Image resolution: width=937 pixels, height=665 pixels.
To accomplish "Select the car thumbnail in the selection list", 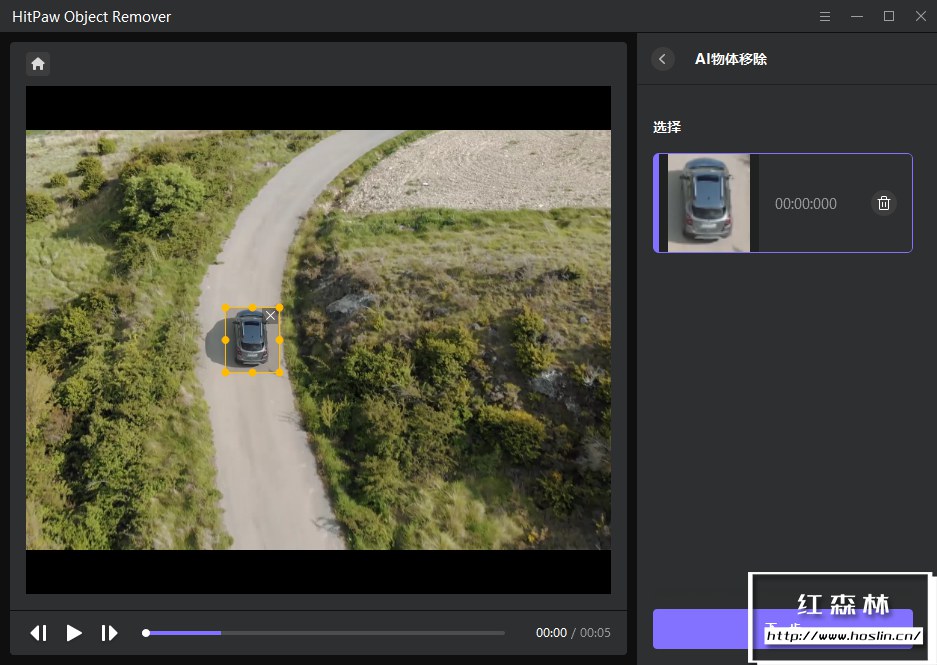I will 708,203.
